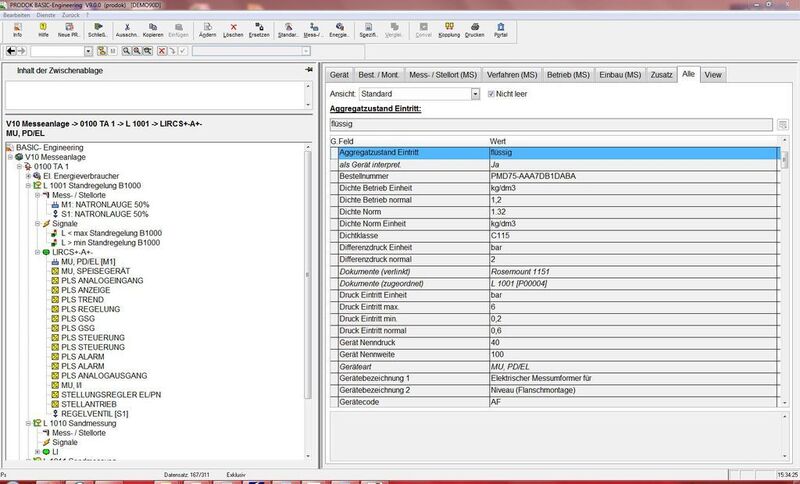Image resolution: width=800 pixels, height=484 pixels.
Task: Open the Ansicht Standard dropdown
Action: tap(475, 94)
